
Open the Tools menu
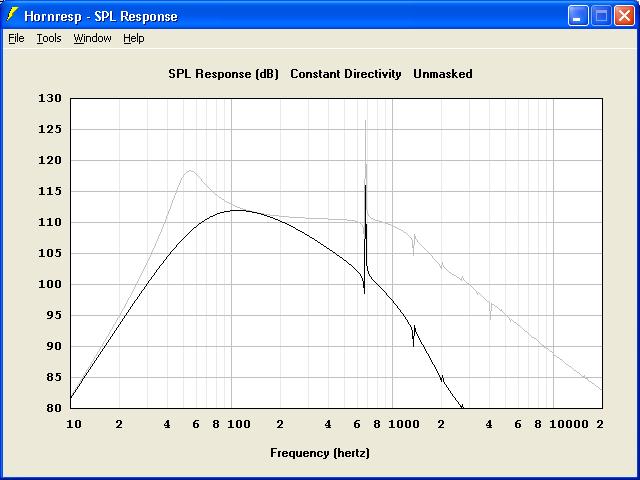[49, 38]
